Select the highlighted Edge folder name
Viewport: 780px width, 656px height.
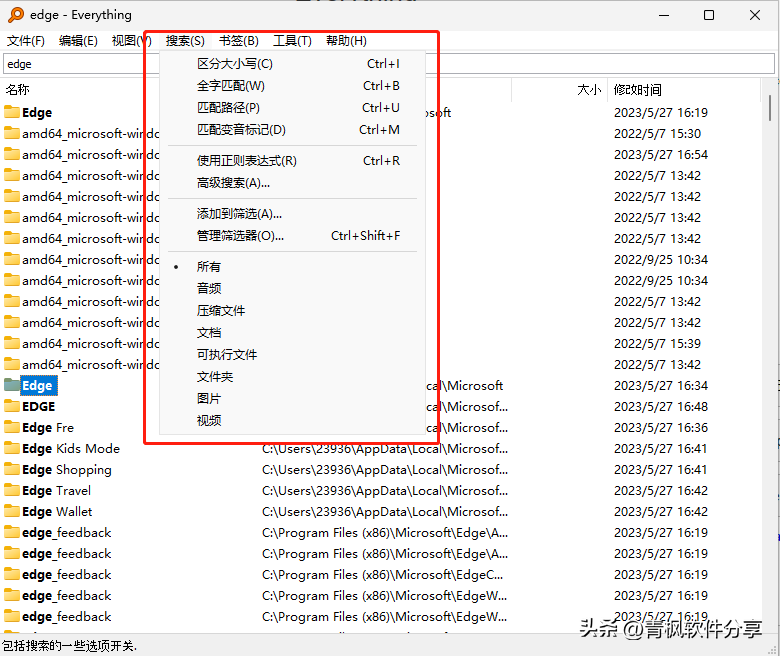[37, 385]
